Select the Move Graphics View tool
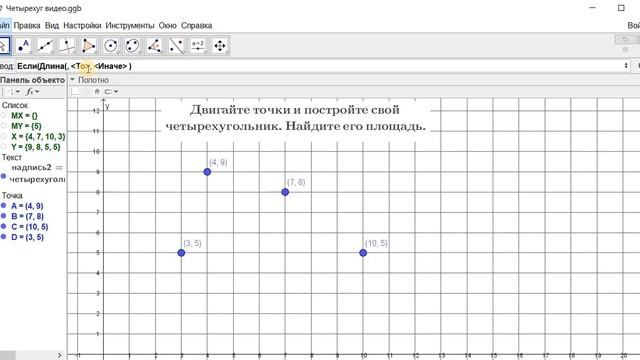640x360 pixels. click(x=220, y=45)
